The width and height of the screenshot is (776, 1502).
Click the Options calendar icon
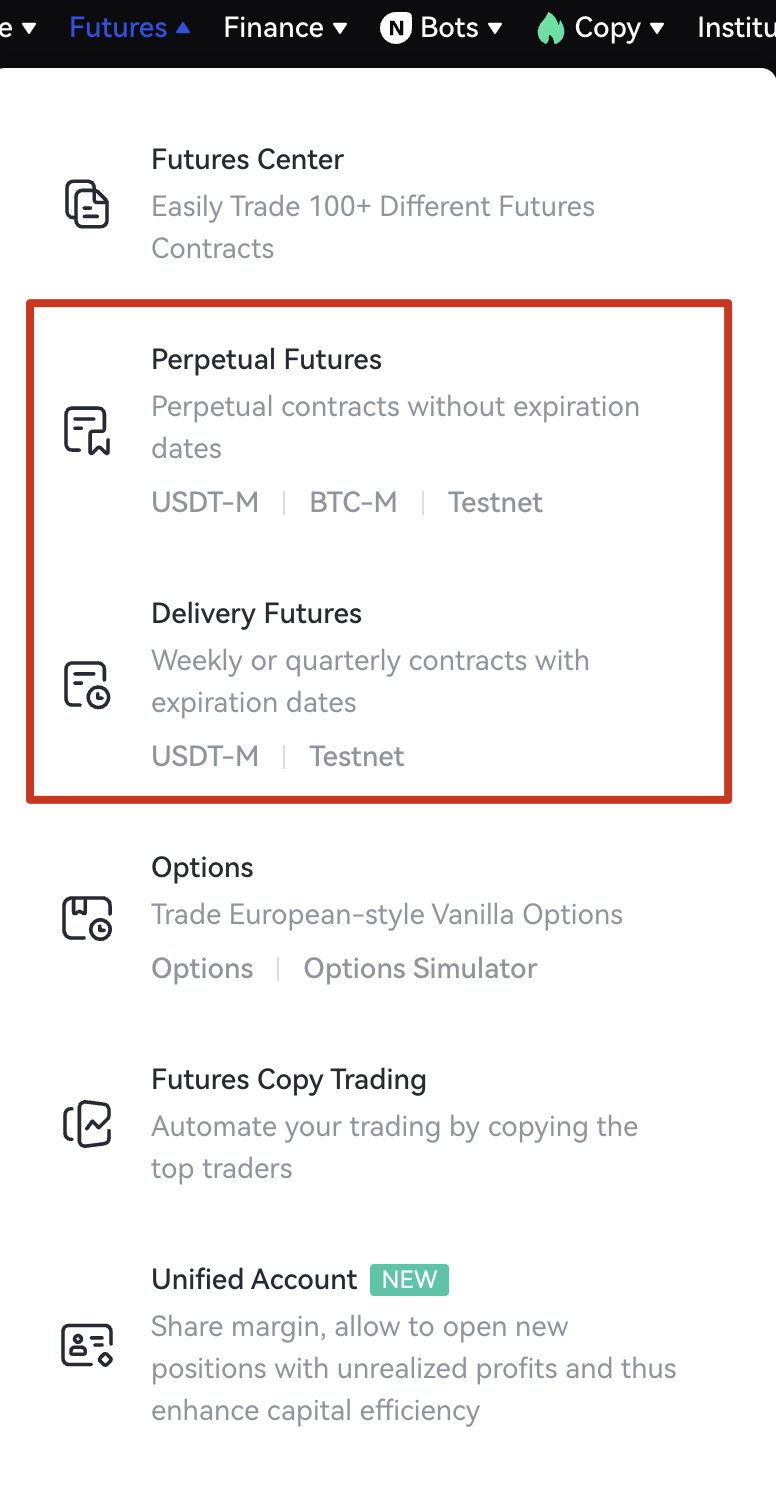[87, 917]
